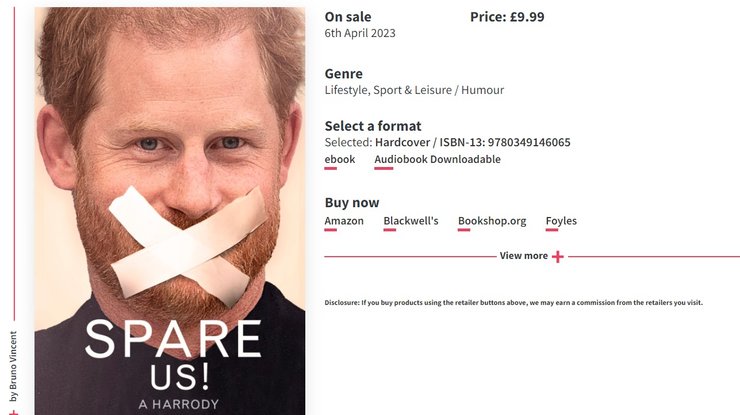Click the pink plus icon beside View more
Viewport: 740px width, 415px height.
pyautogui.click(x=557, y=257)
